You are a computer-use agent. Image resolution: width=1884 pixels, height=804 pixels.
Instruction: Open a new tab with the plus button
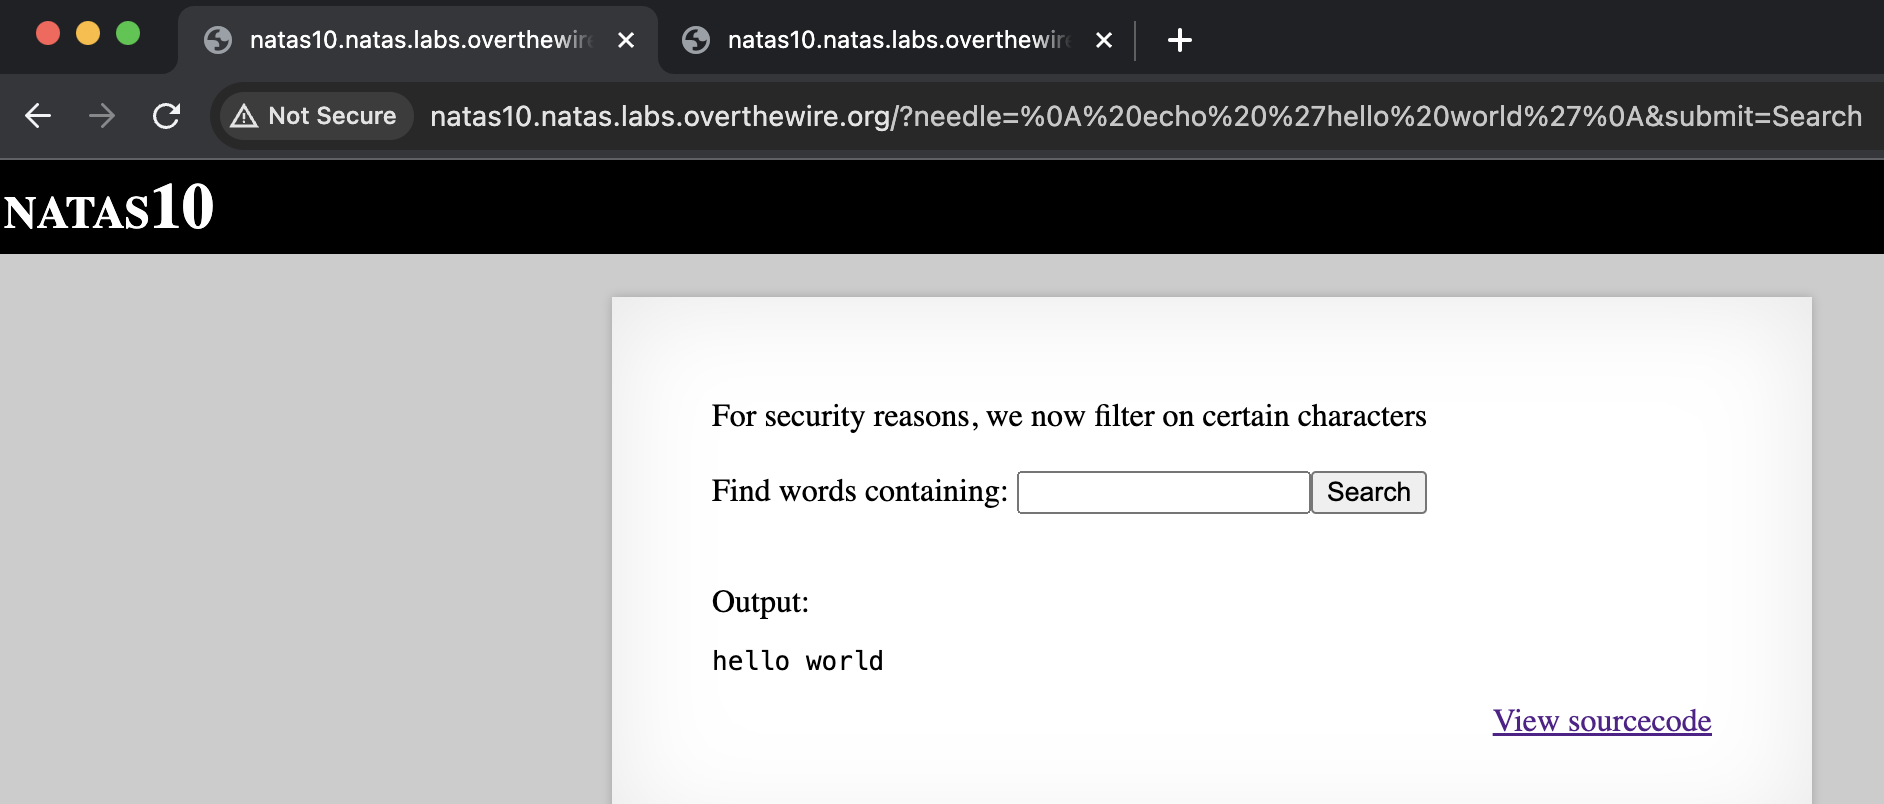coord(1180,40)
